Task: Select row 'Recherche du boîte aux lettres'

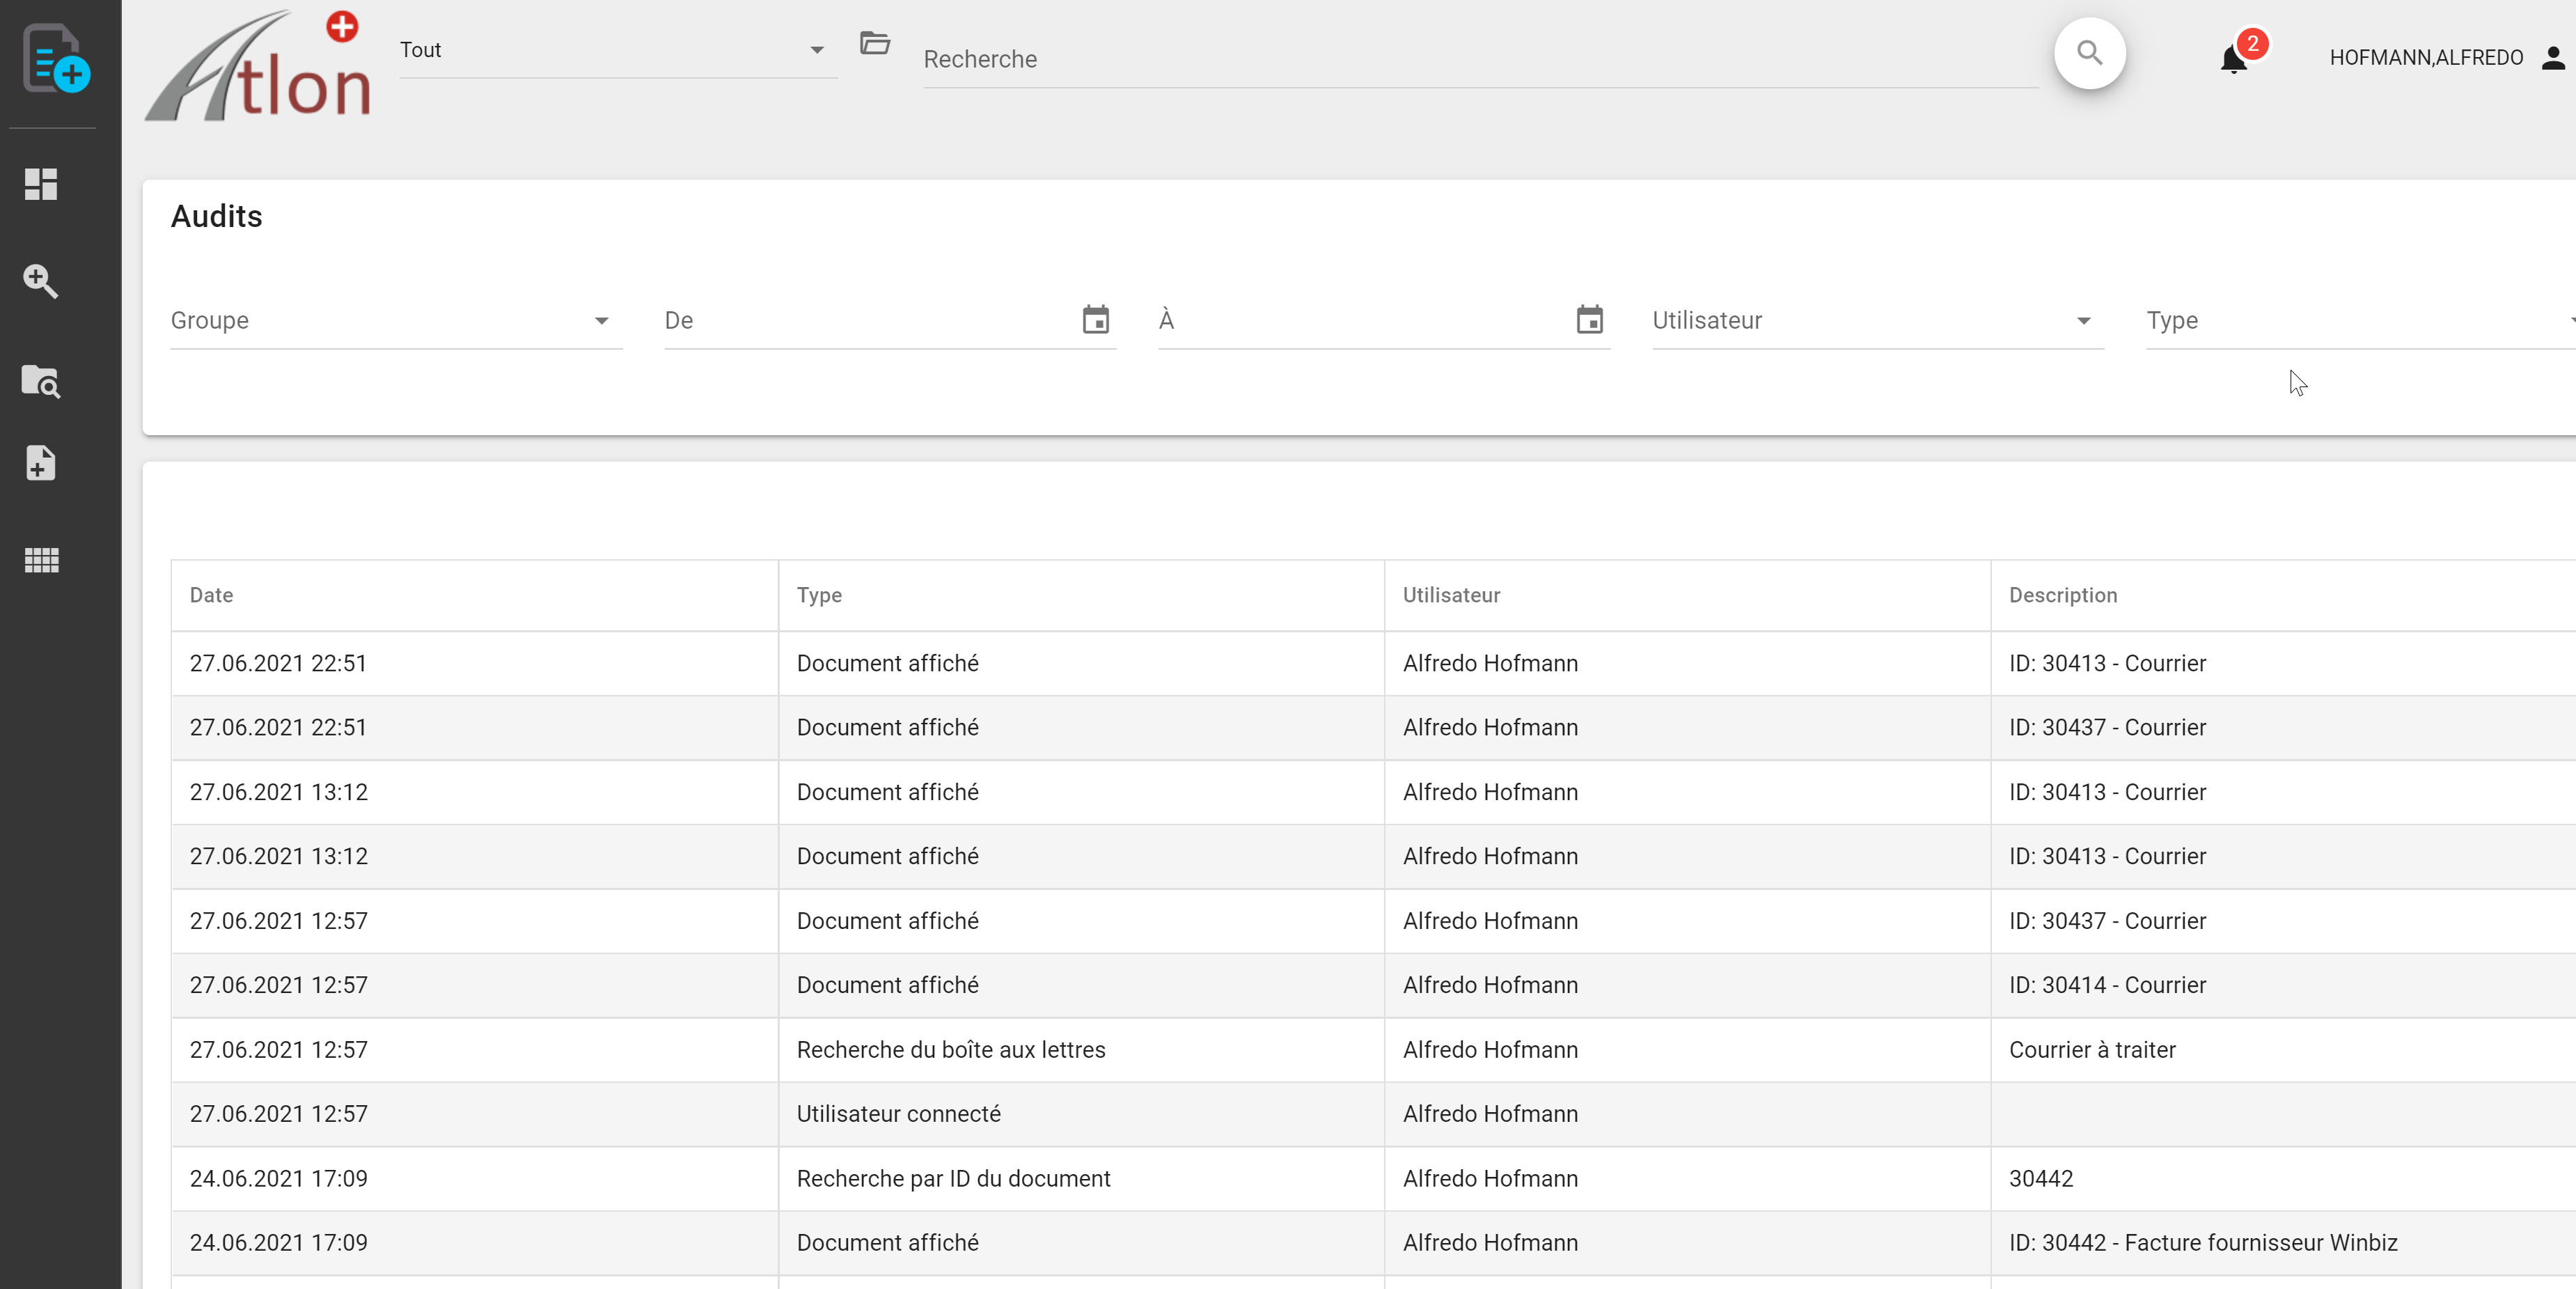Action: (x=1373, y=1050)
